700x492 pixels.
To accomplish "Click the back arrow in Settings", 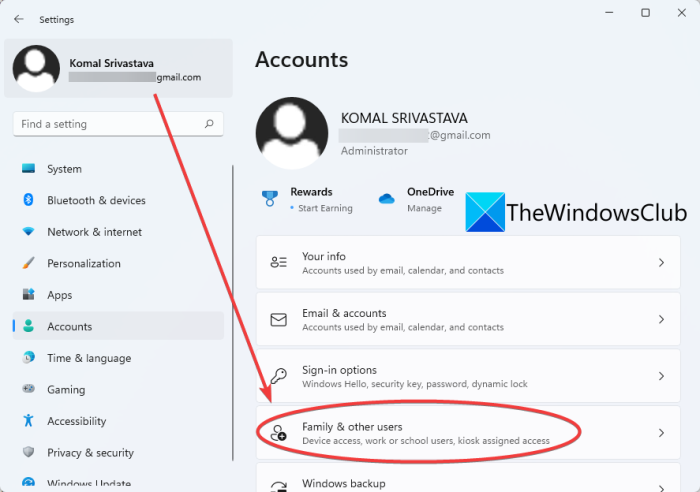I will [x=19, y=19].
